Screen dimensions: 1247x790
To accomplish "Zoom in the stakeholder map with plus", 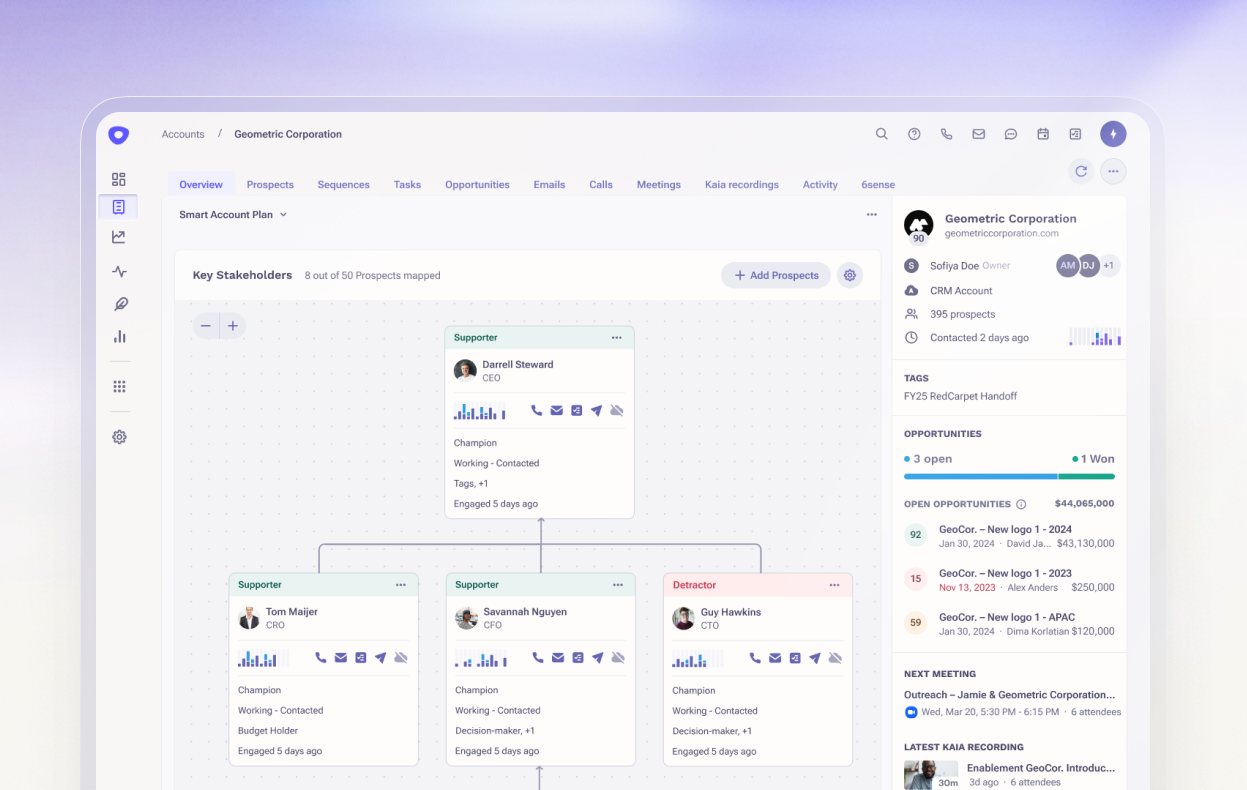I will coord(233,325).
